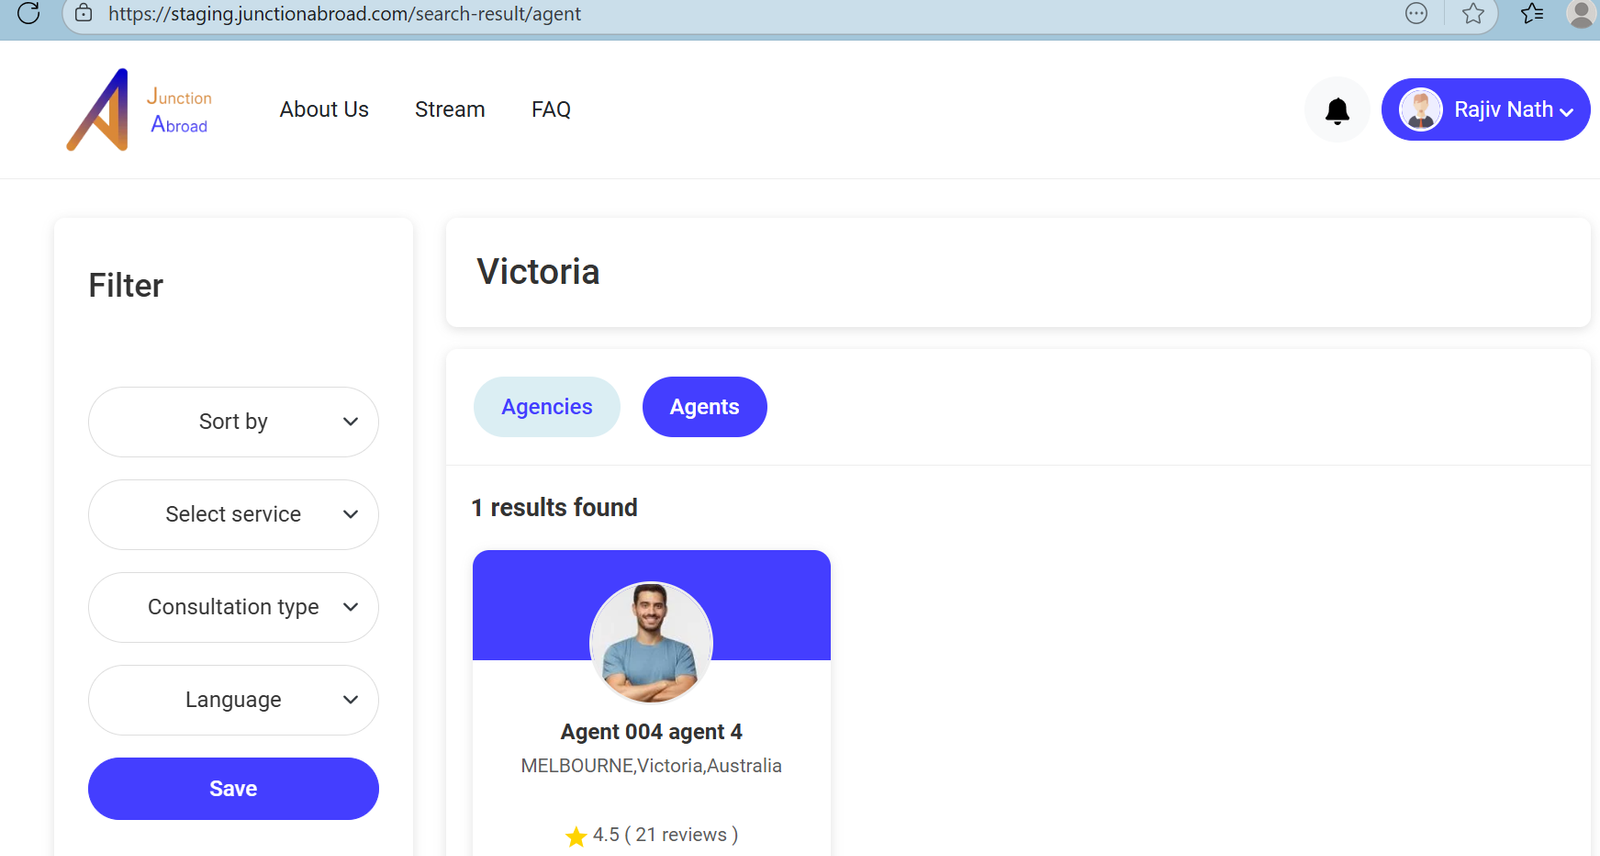The height and width of the screenshot is (856, 1600).
Task: Click the yellow rating star icon
Action: coord(576,836)
